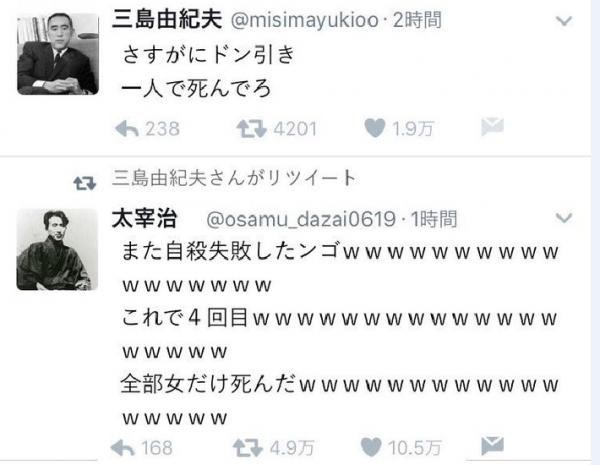Open the 2時間 timestamp of first tweet

click(417, 20)
